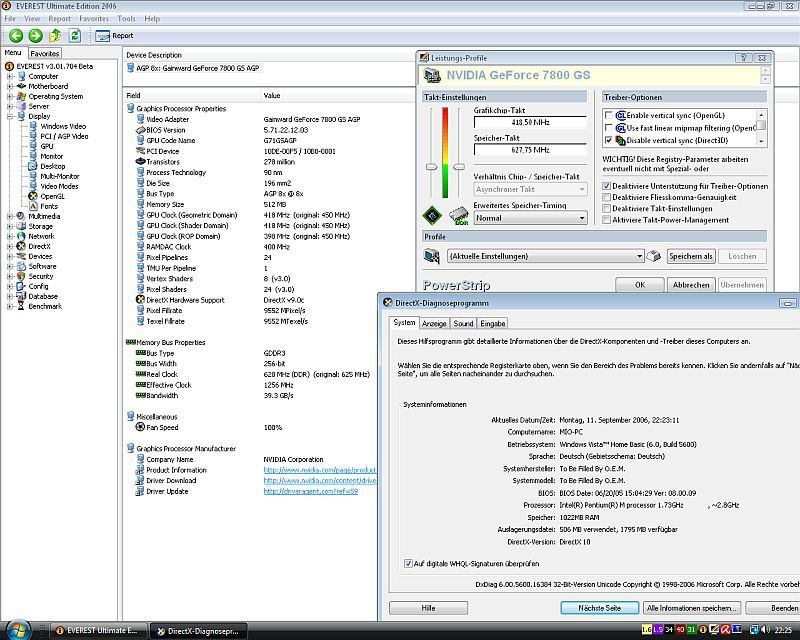This screenshot has width=800, height=640.
Task: Click the graphics card icon in PowerStrip header
Action: click(433, 76)
